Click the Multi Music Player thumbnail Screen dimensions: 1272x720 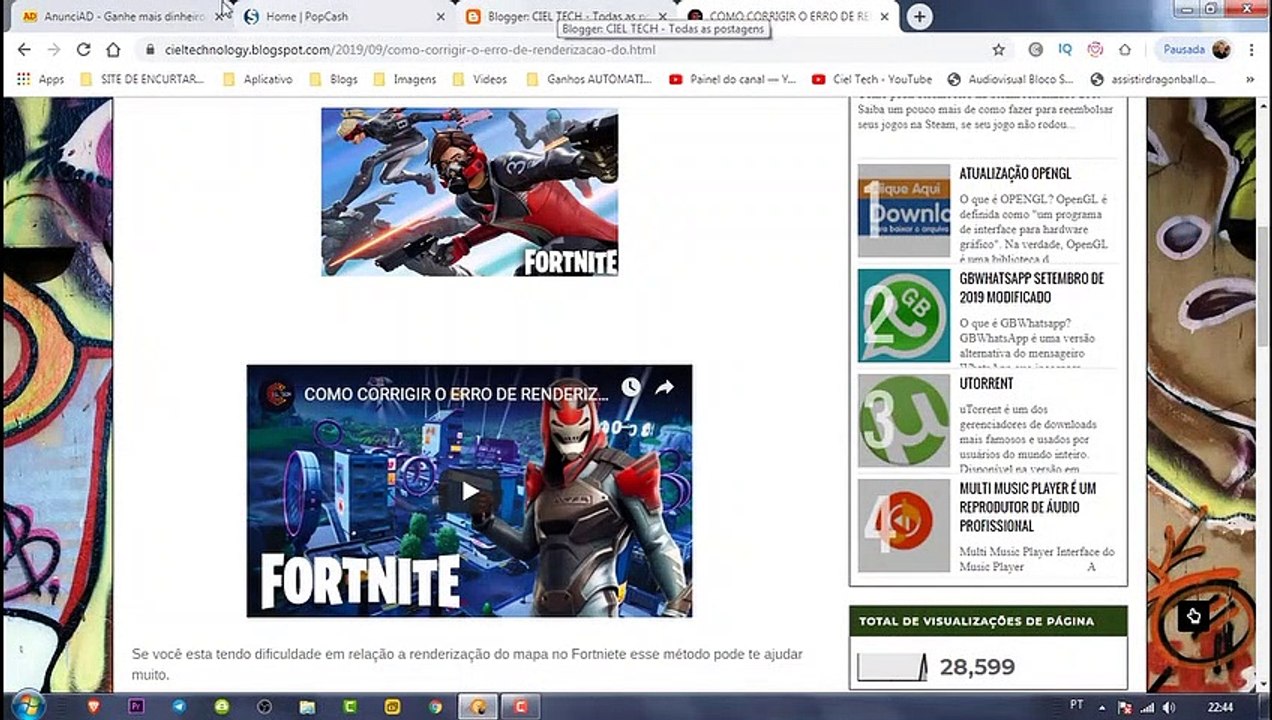click(904, 526)
